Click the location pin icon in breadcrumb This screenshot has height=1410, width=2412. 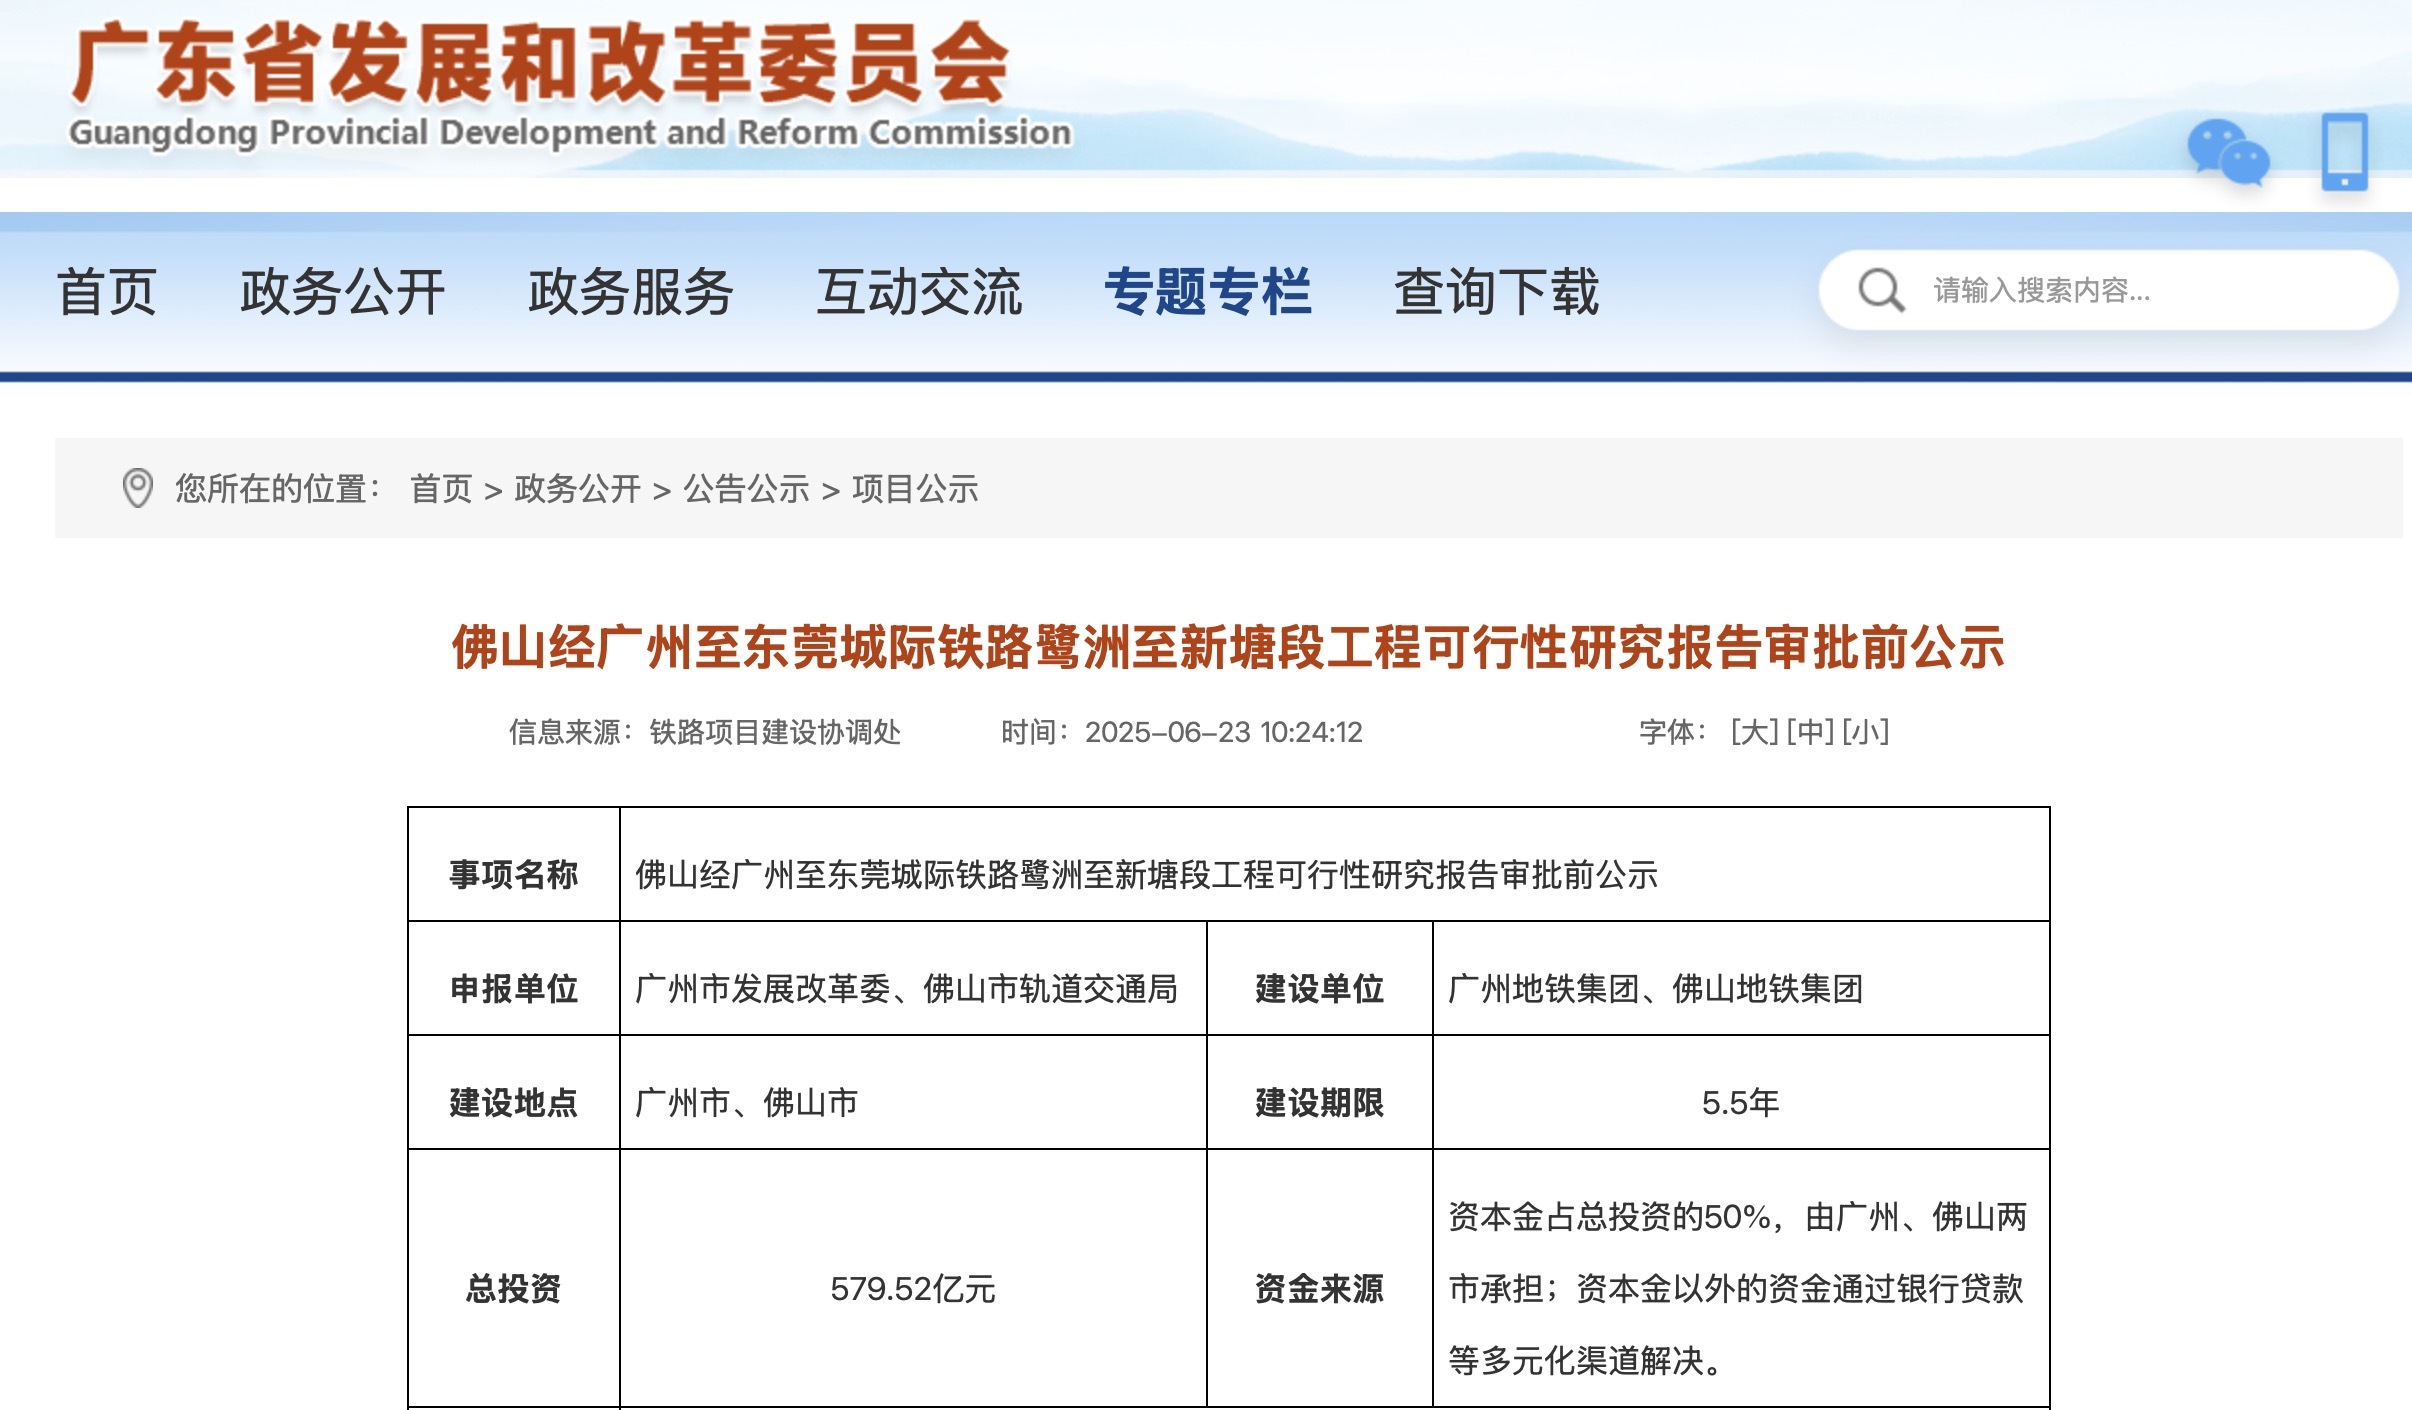137,488
